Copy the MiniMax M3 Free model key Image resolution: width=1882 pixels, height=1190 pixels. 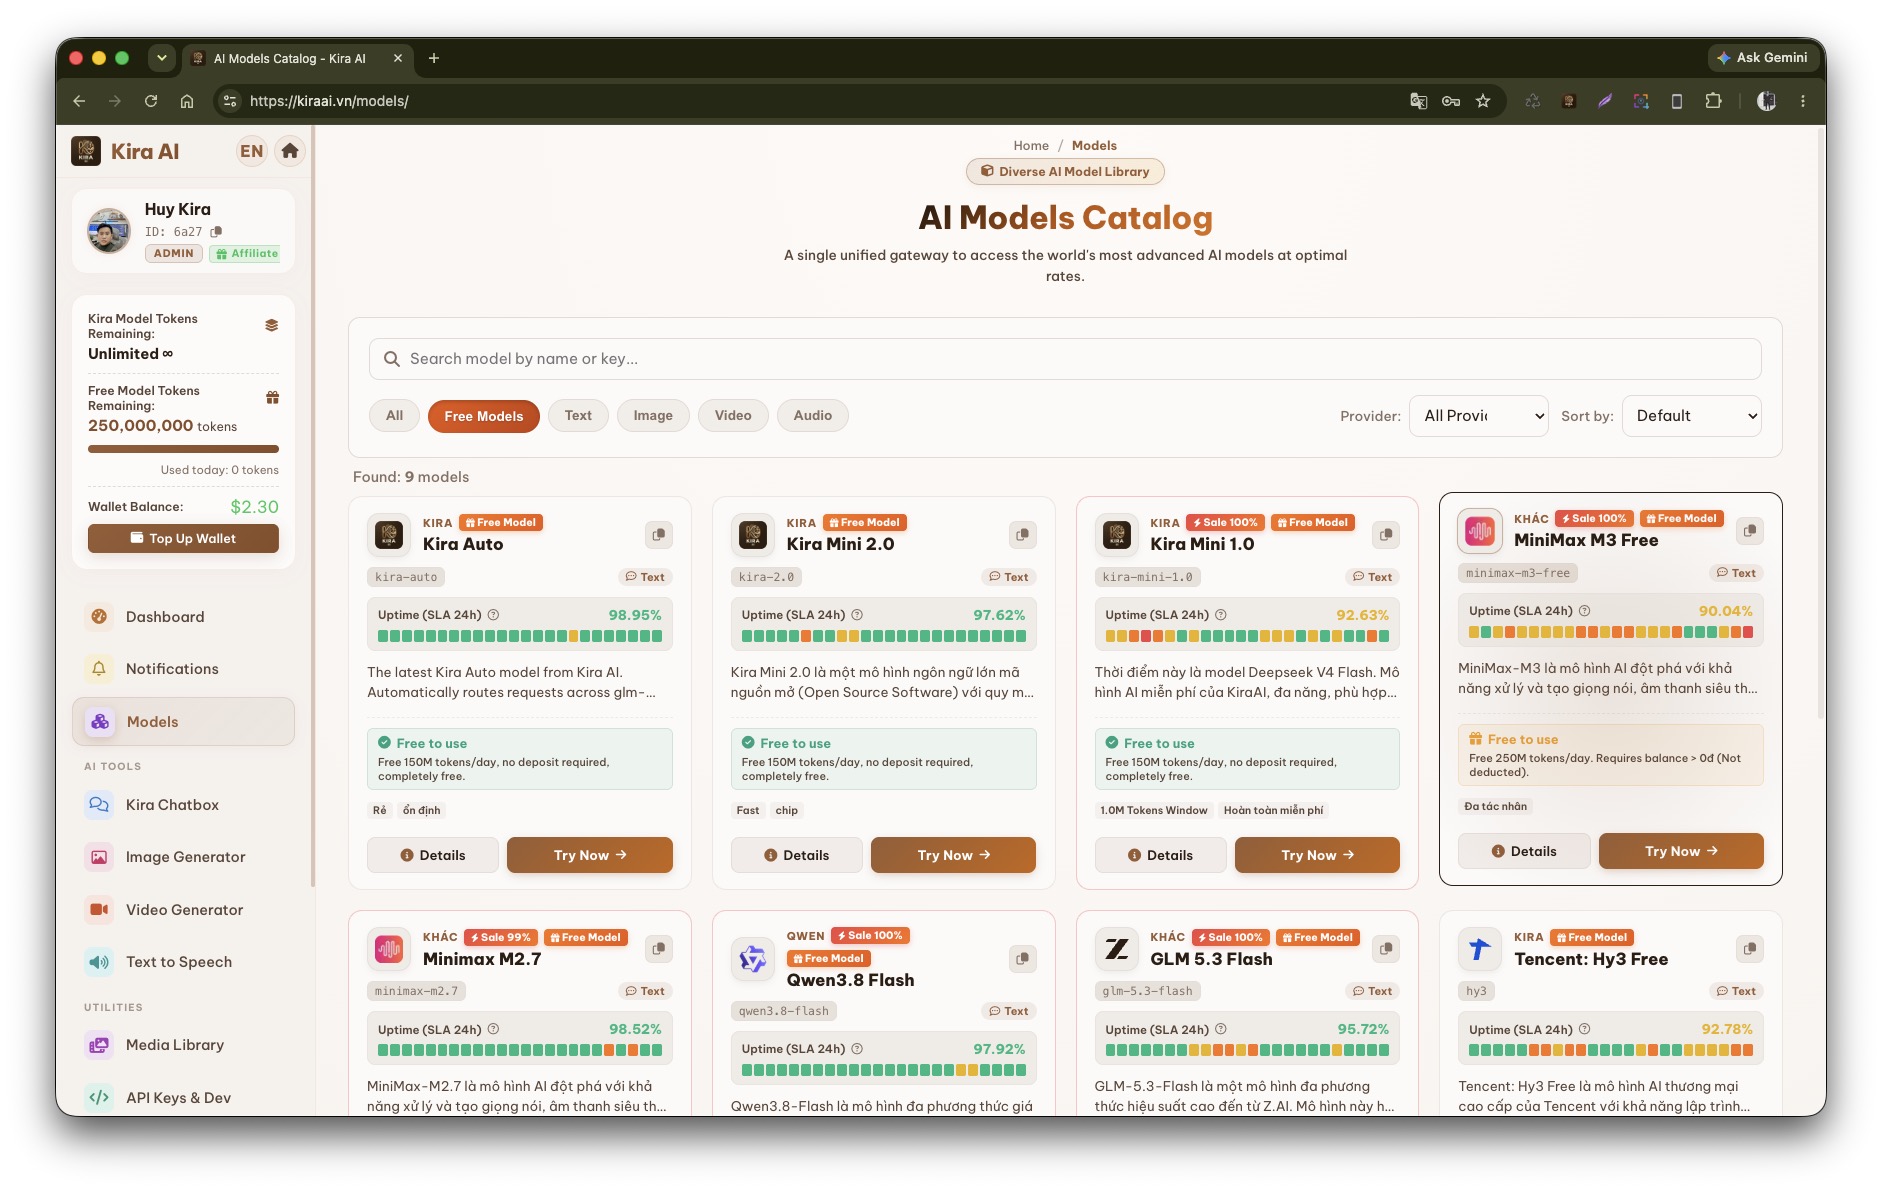click(x=1750, y=531)
